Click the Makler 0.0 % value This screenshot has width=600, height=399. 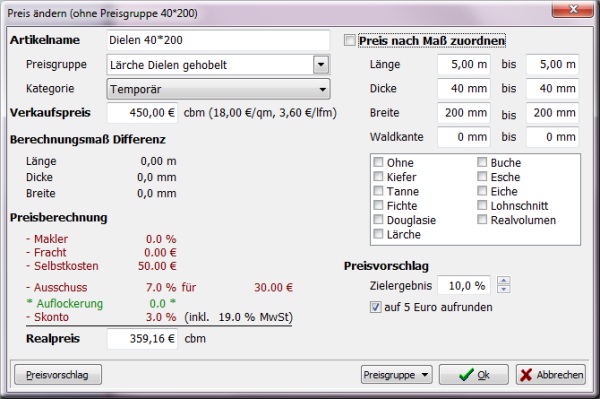(x=161, y=239)
